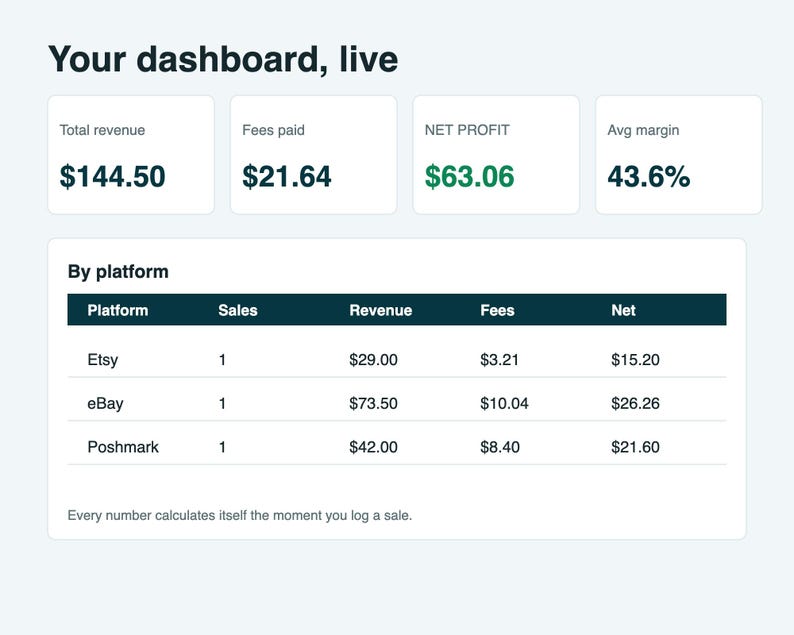Click the sales count in Poshmark row
Screen dimensions: 794x635
[222, 447]
